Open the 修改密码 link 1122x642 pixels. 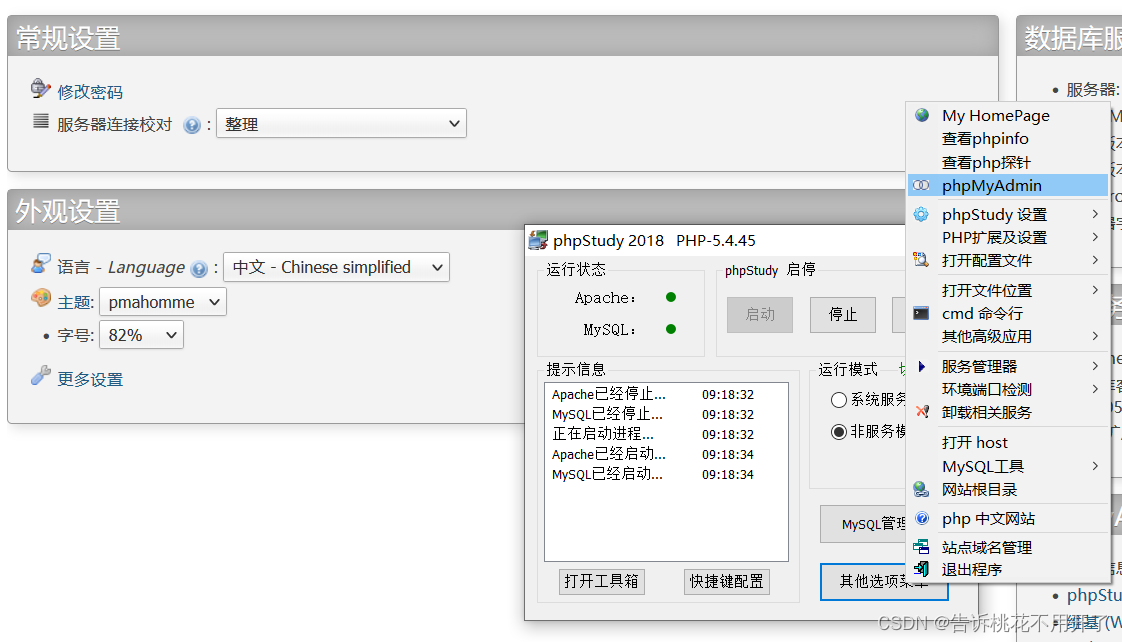[x=90, y=92]
